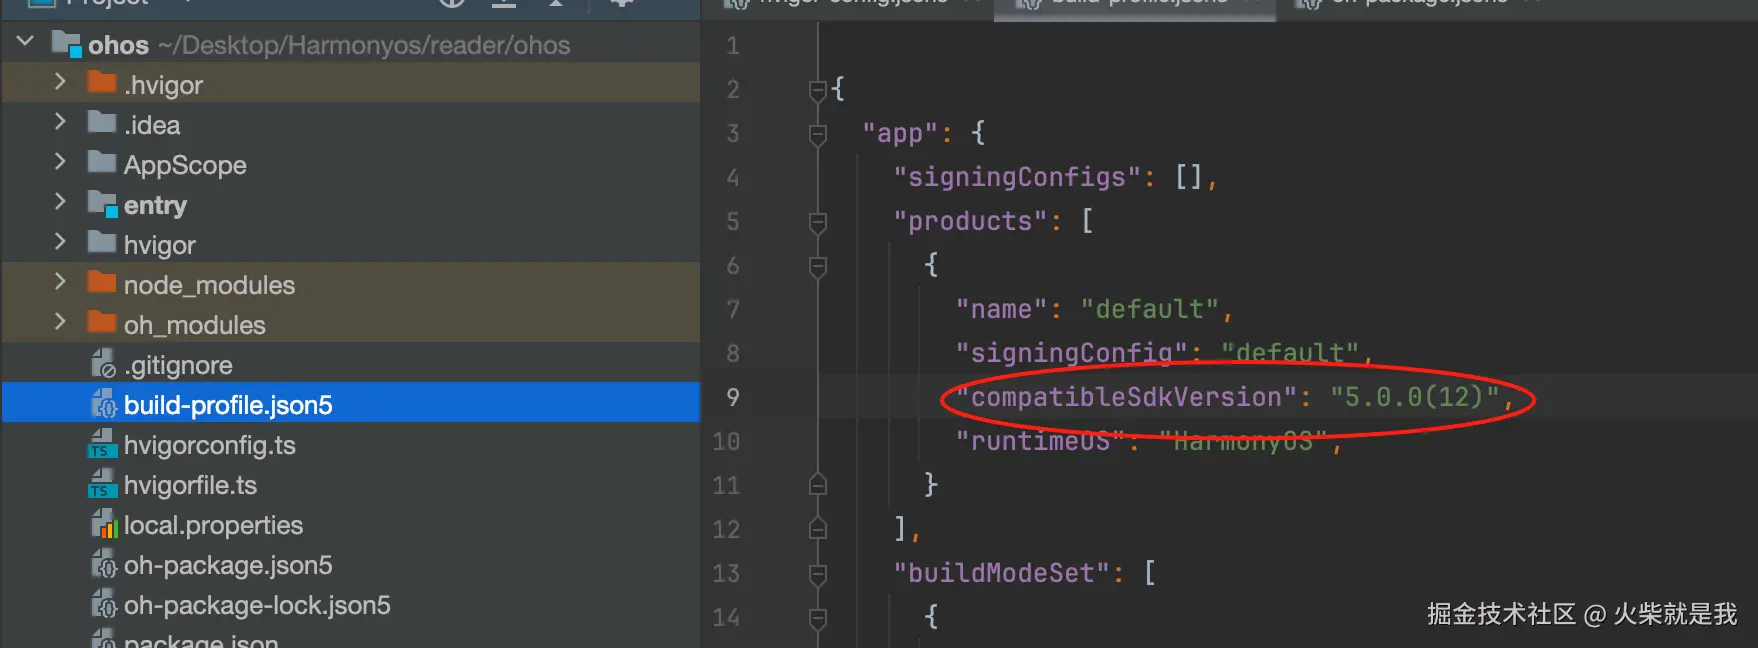The image size is (1758, 648).
Task: Click the "signingConfigs" key on line 4
Action: click(1017, 177)
